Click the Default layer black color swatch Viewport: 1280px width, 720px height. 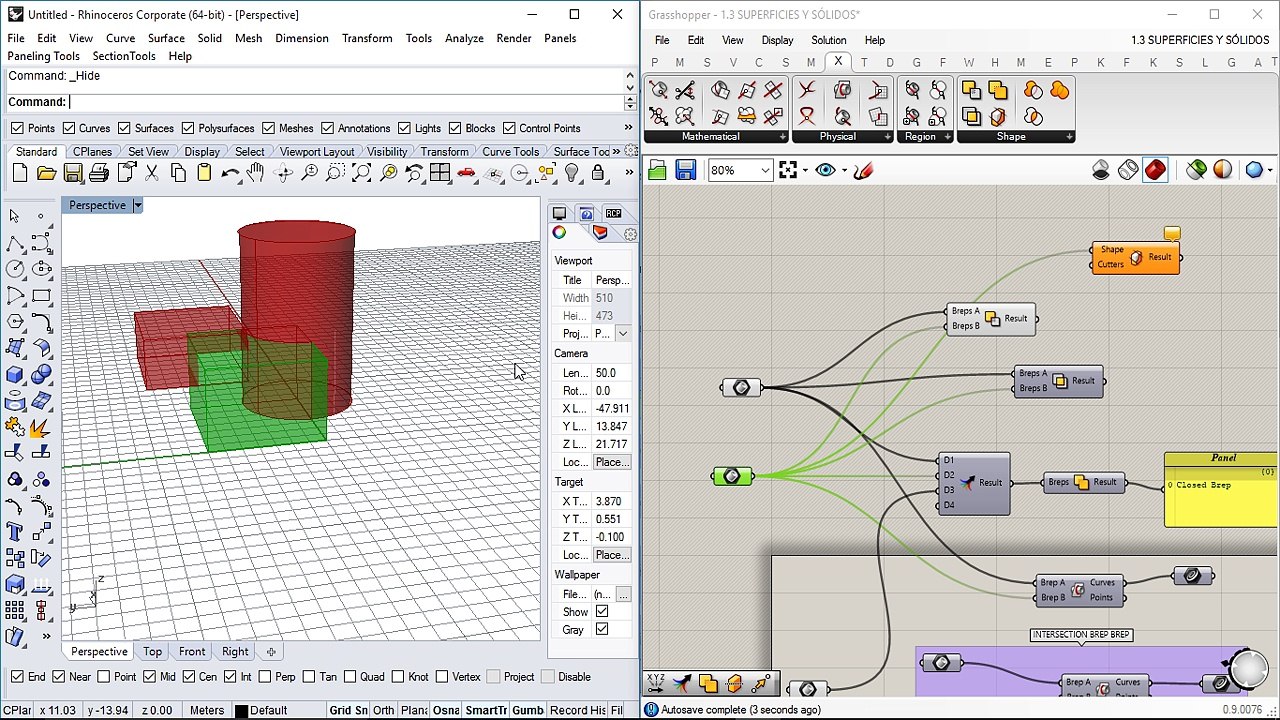[241, 711]
